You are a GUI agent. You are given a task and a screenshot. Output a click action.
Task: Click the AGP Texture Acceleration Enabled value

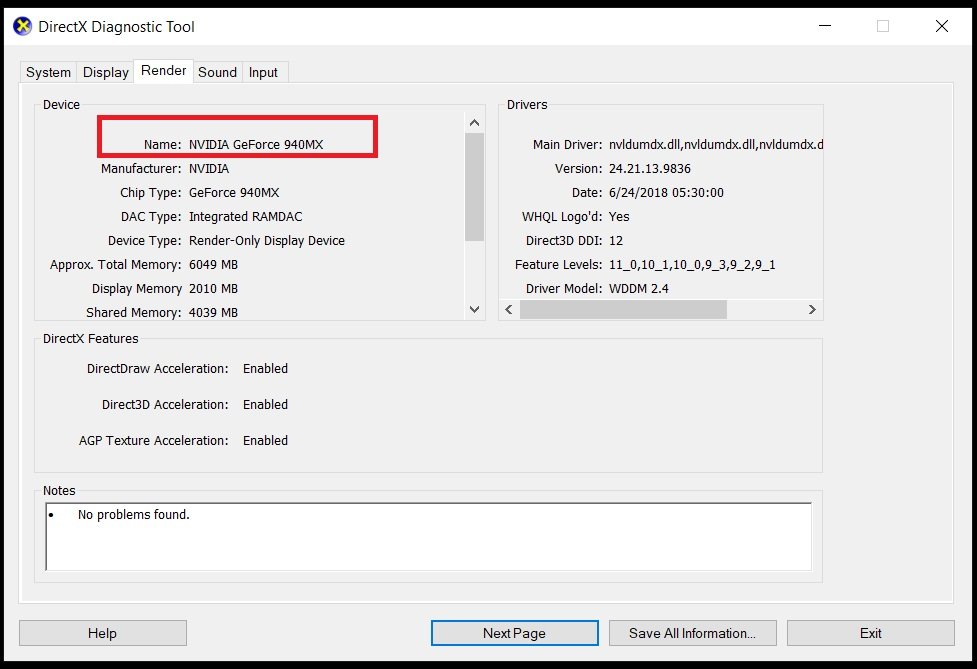coord(265,441)
